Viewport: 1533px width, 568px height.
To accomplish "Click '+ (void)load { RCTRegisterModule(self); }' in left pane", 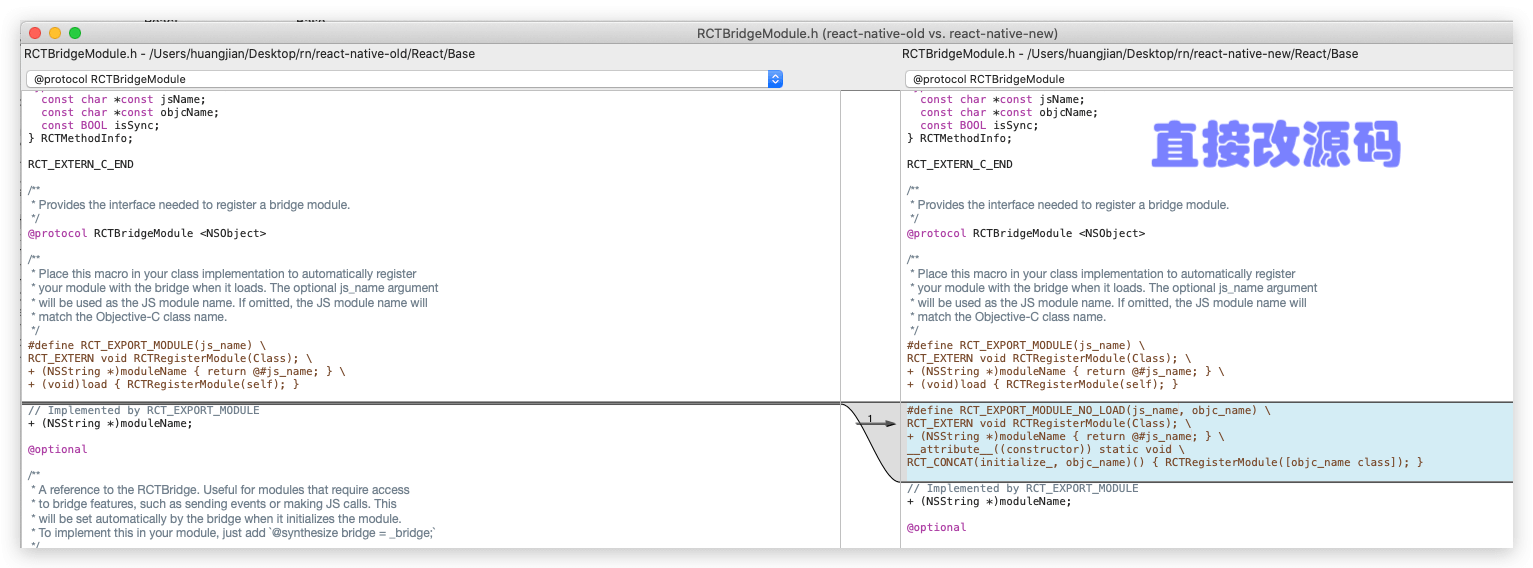I will coord(164,384).
